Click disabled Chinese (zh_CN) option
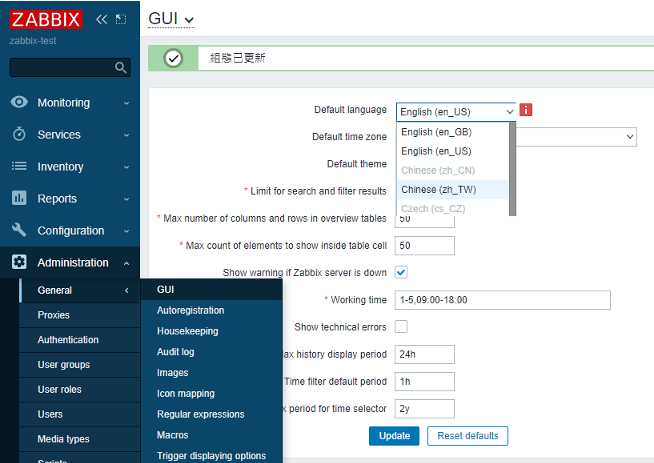This screenshot has height=463, width=654. click(x=452, y=170)
